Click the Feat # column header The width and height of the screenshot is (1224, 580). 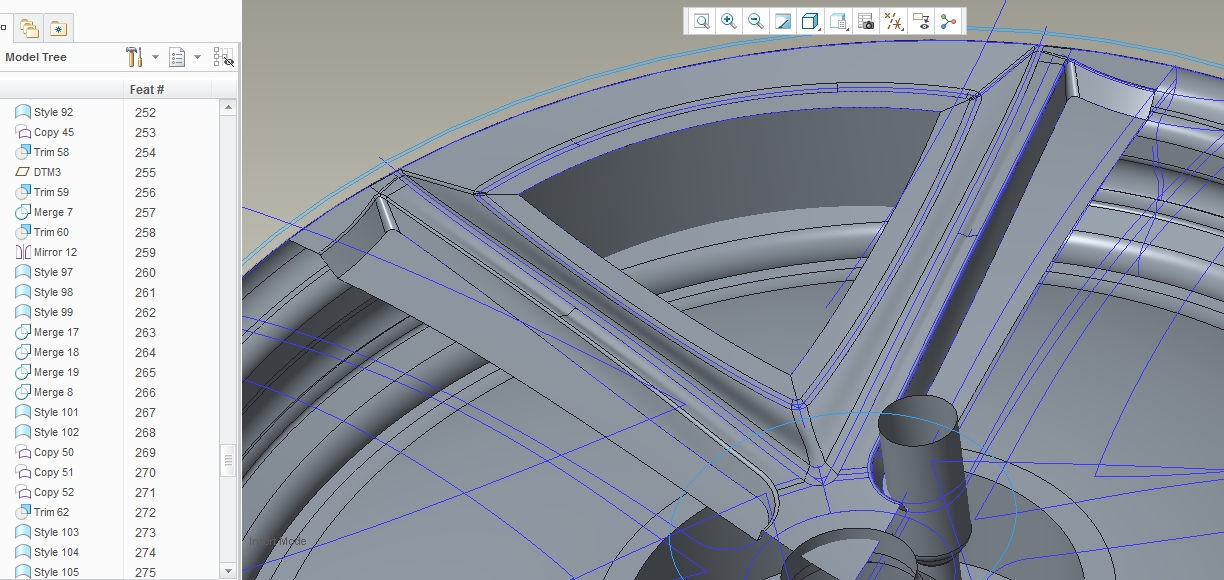pyautogui.click(x=147, y=89)
